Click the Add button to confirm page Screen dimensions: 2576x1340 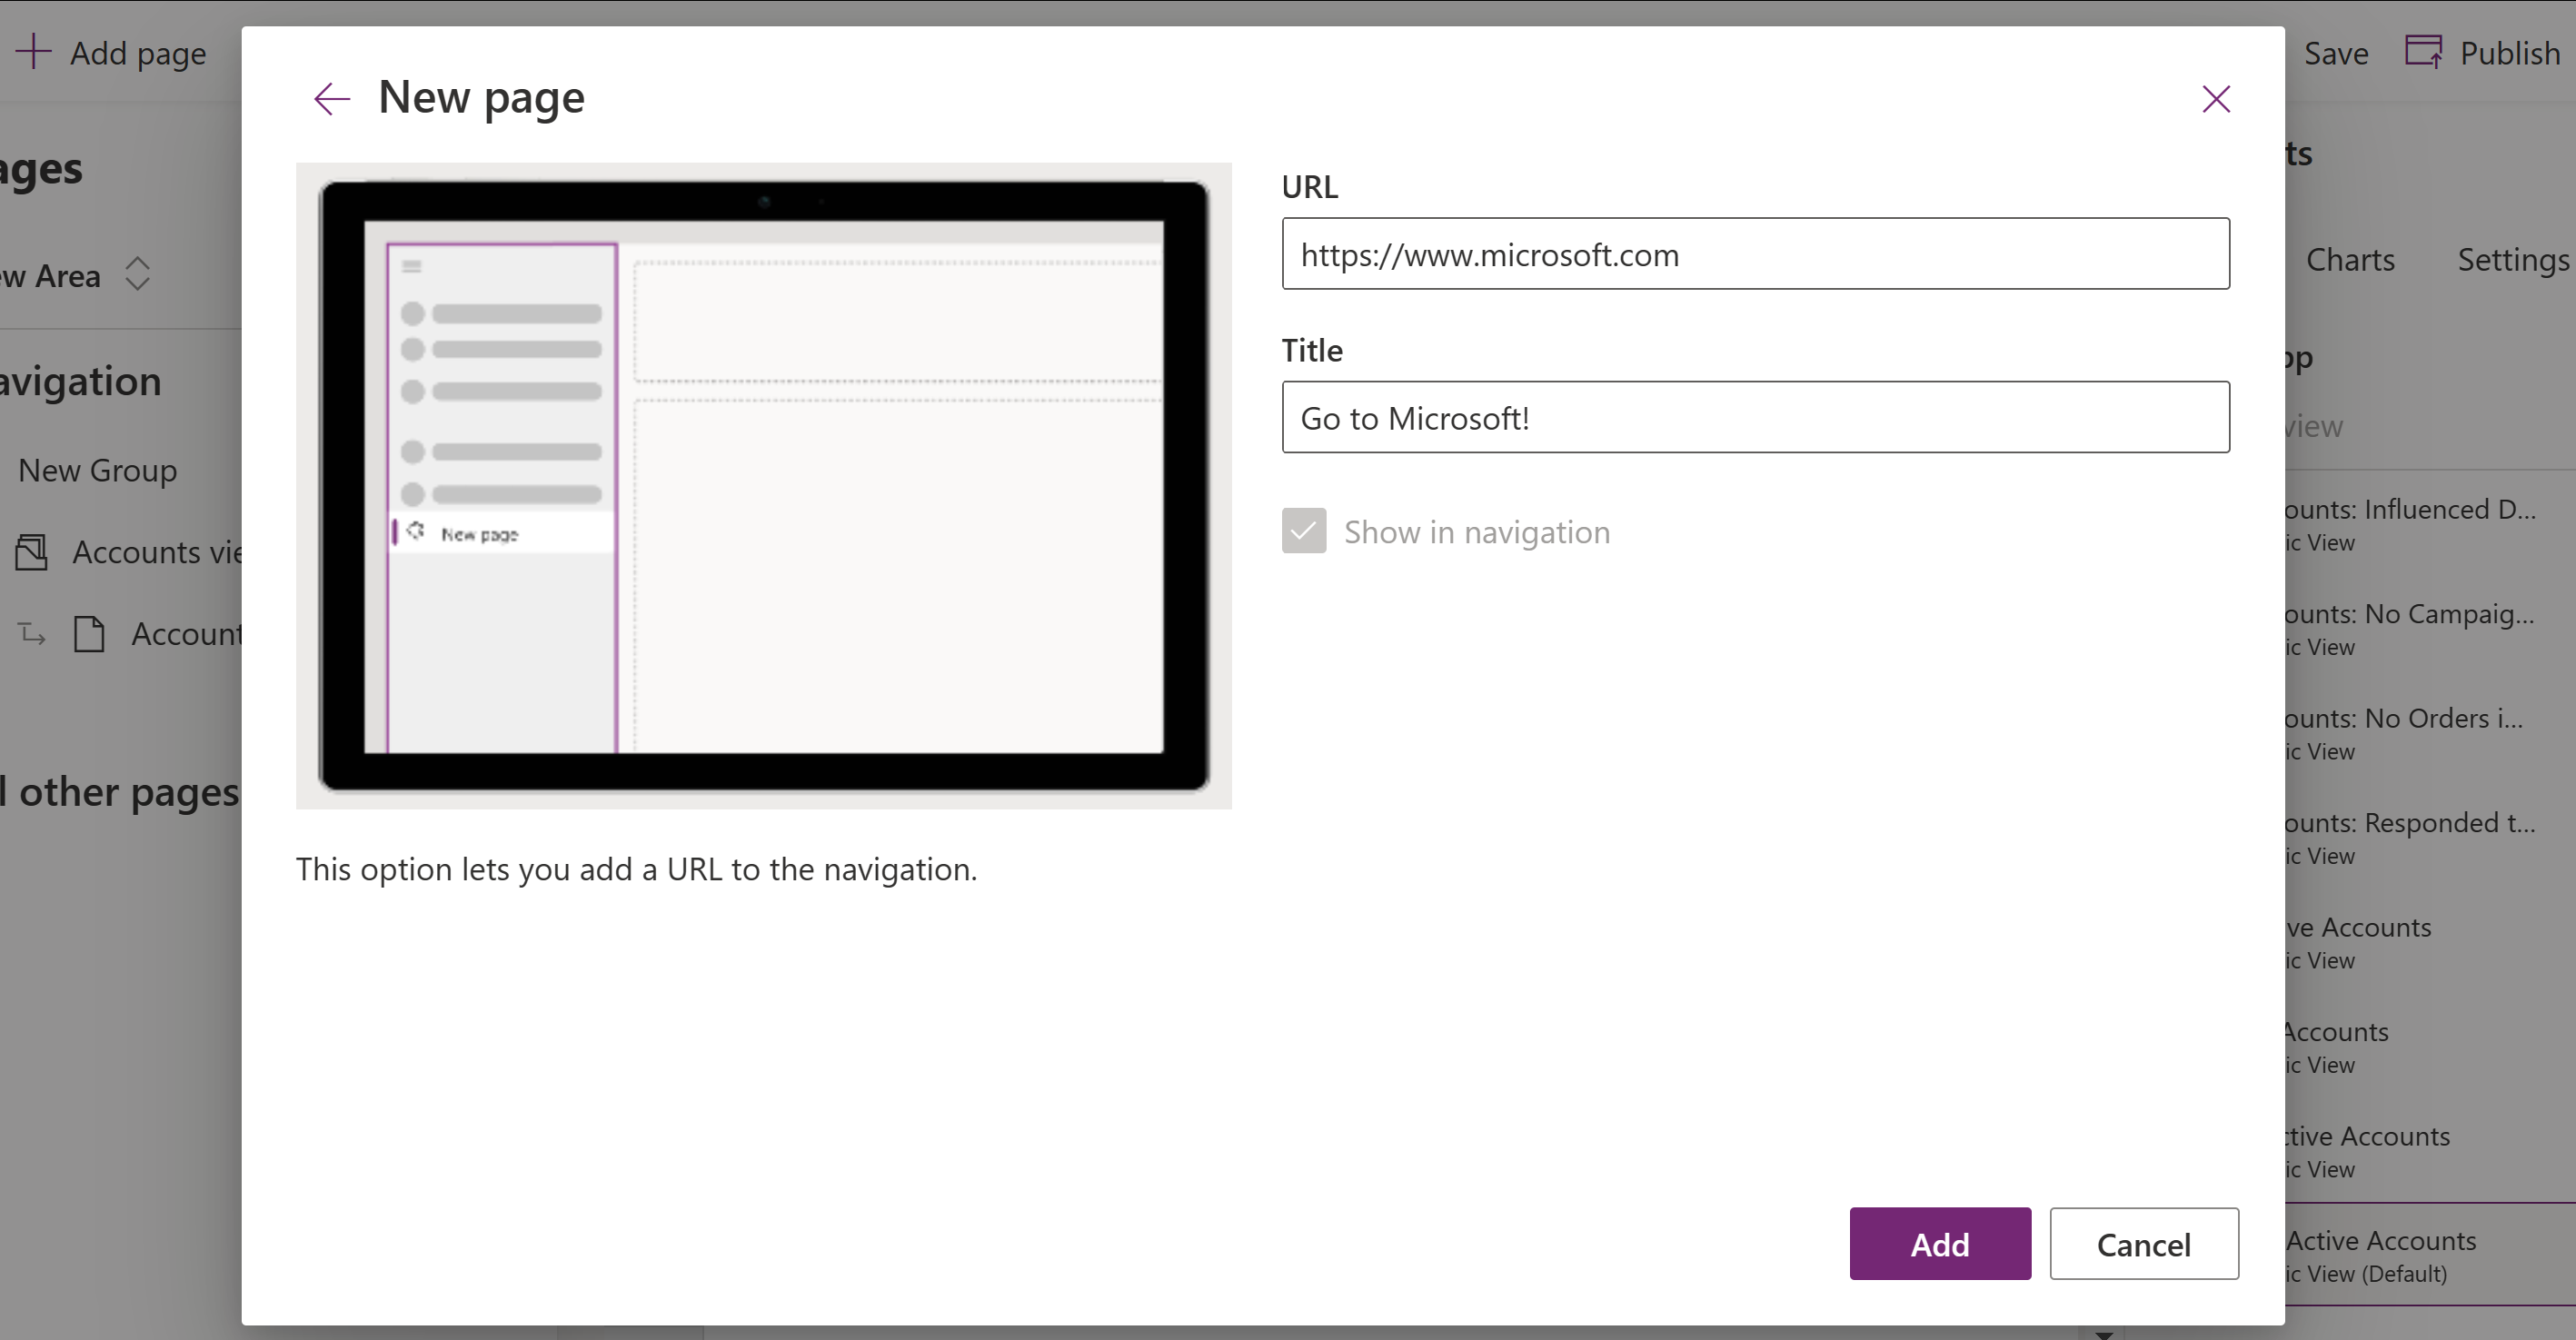(1941, 1245)
